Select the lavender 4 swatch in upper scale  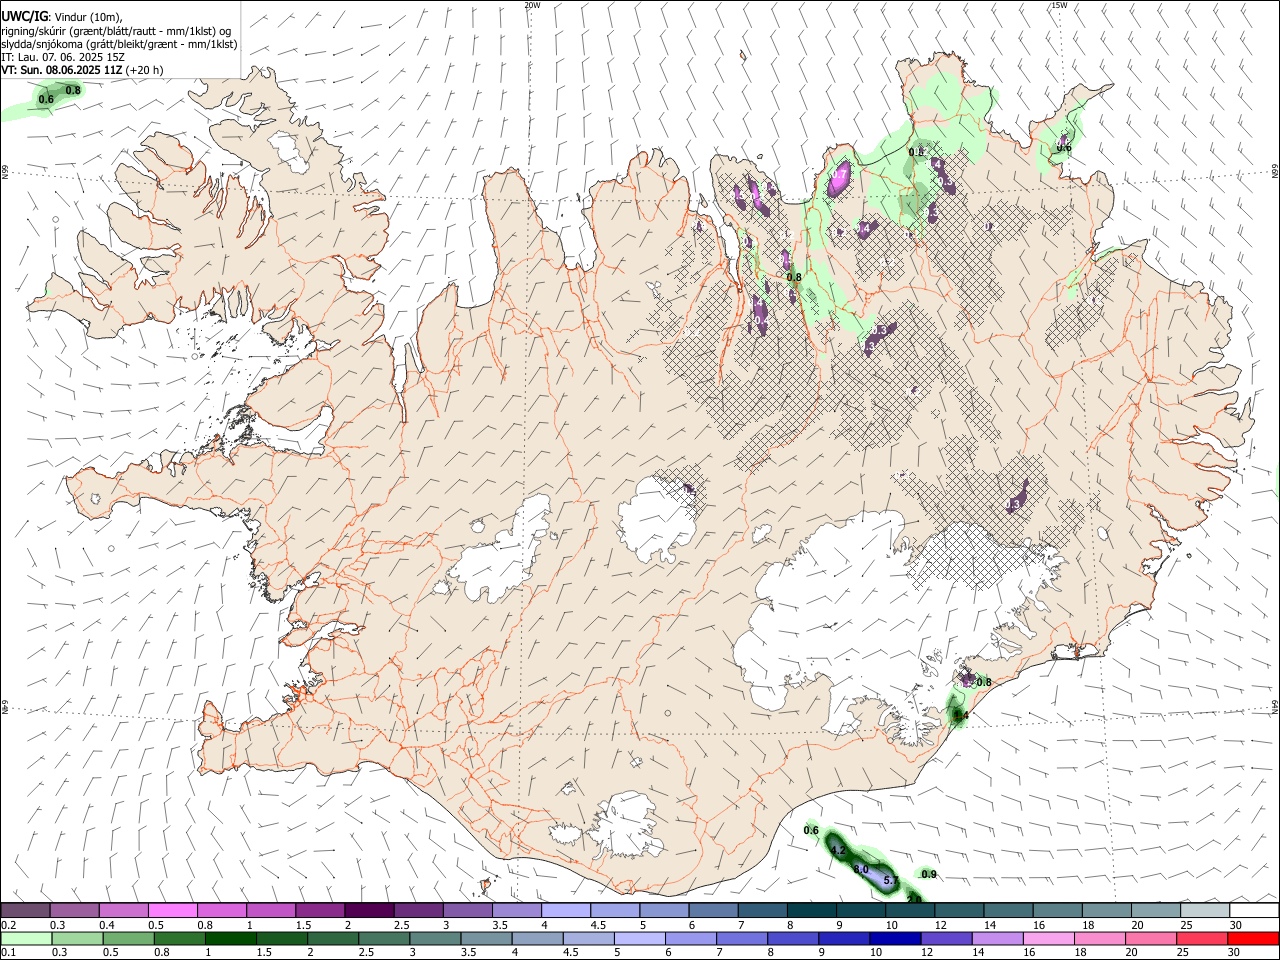pyautogui.click(x=566, y=911)
